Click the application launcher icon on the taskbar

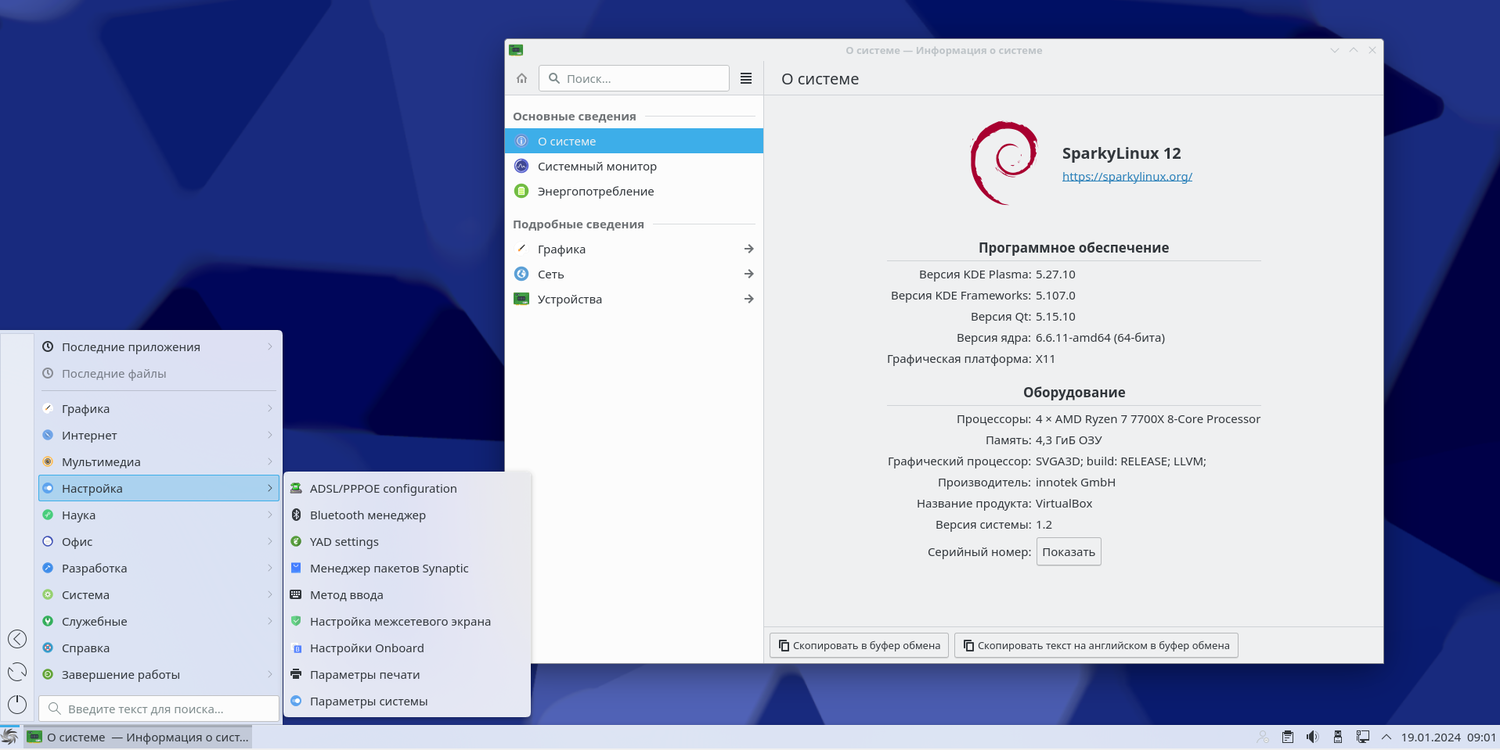click(x=10, y=737)
